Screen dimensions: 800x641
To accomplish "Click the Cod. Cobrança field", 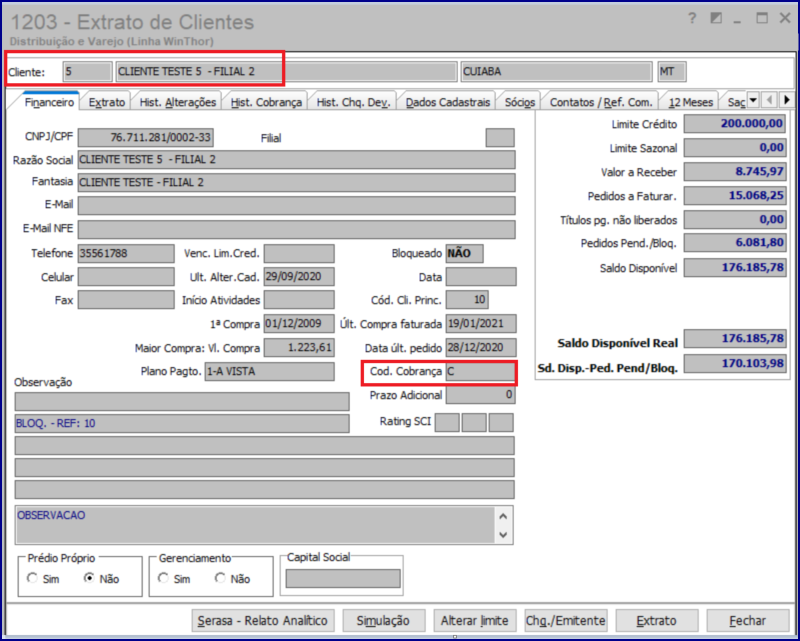I will tap(481, 372).
